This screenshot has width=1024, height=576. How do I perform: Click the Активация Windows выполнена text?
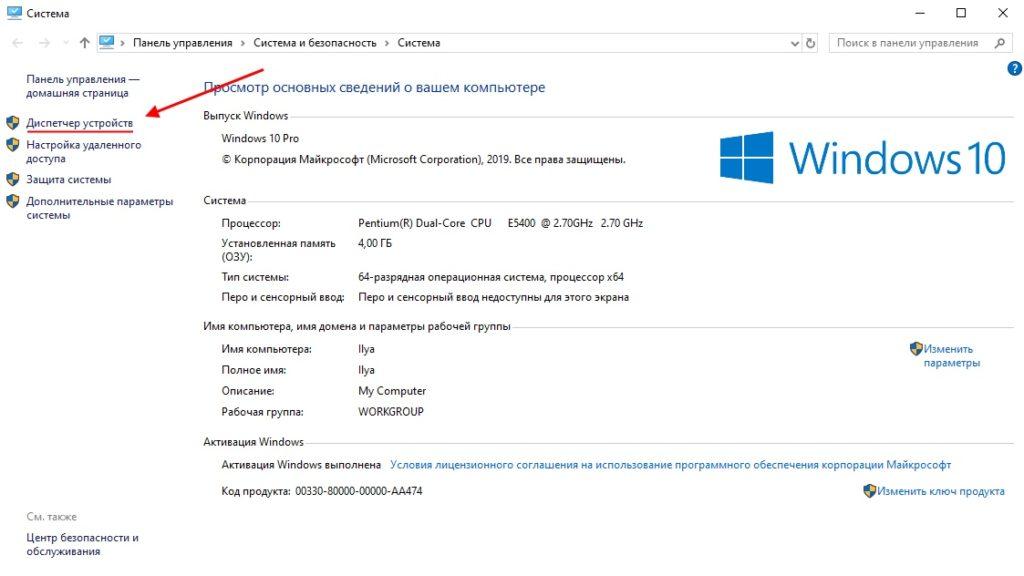301,465
